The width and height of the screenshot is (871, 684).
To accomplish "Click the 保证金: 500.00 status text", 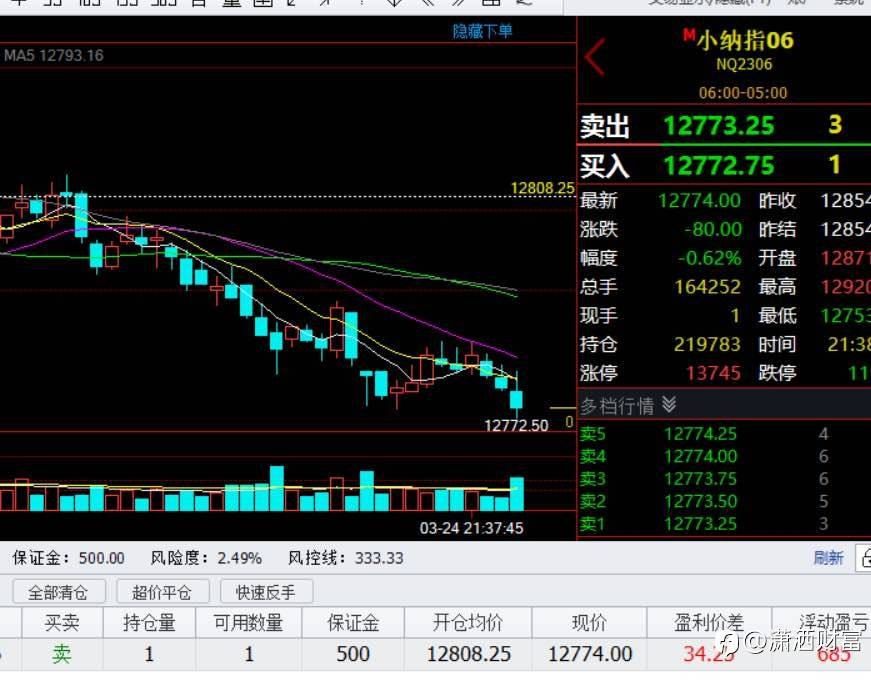I will click(x=68, y=558).
